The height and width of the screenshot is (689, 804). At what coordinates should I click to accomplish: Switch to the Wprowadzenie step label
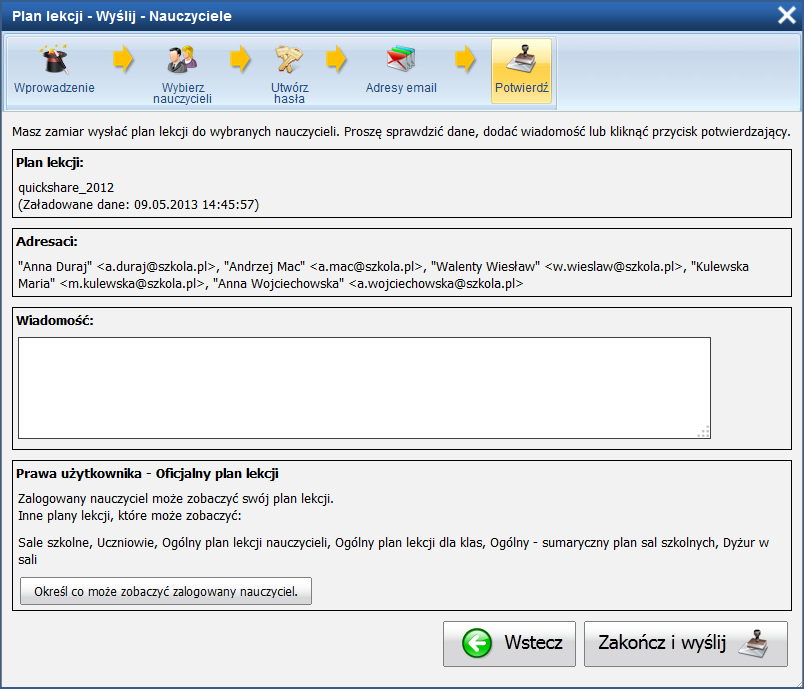click(54, 88)
